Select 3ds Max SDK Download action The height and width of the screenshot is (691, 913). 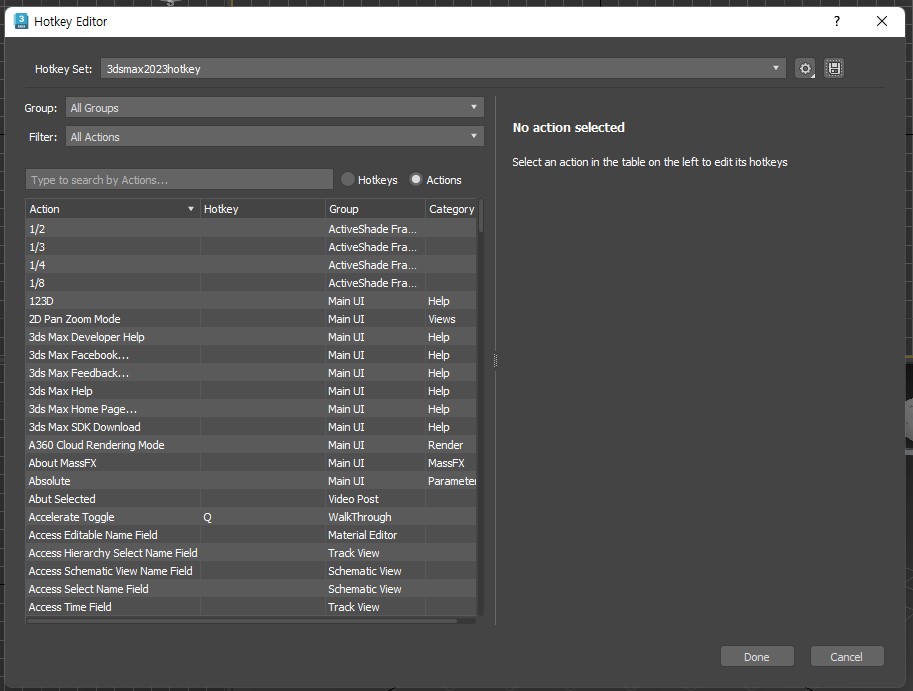251,427
